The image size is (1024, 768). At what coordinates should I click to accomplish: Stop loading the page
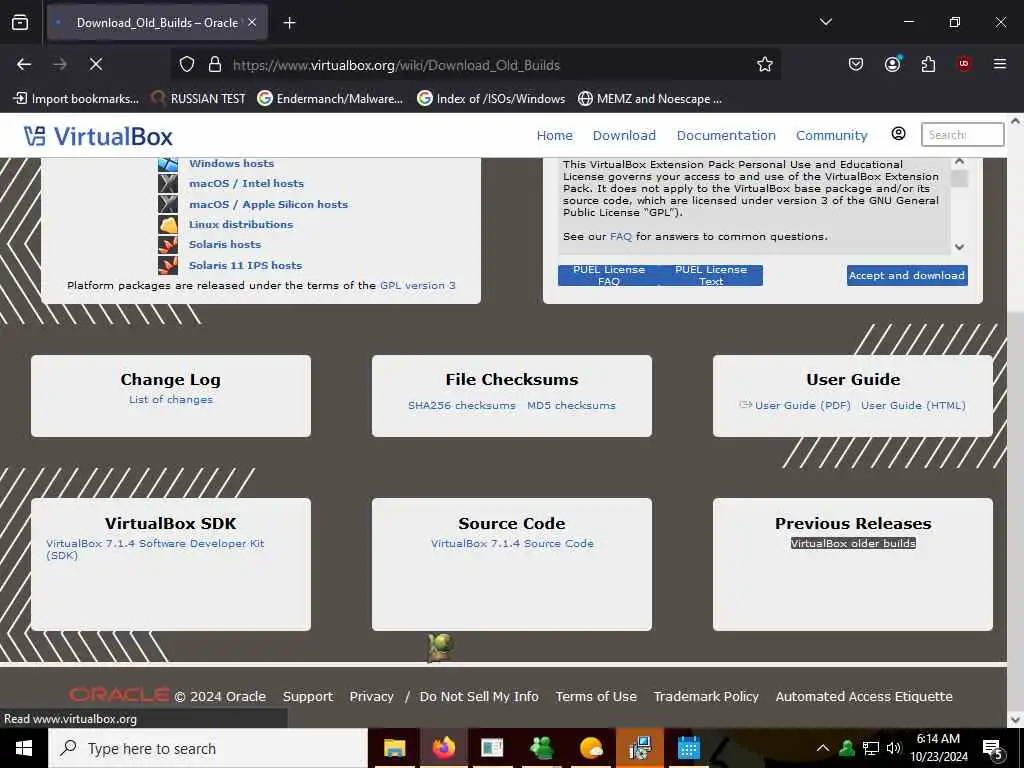pos(96,64)
